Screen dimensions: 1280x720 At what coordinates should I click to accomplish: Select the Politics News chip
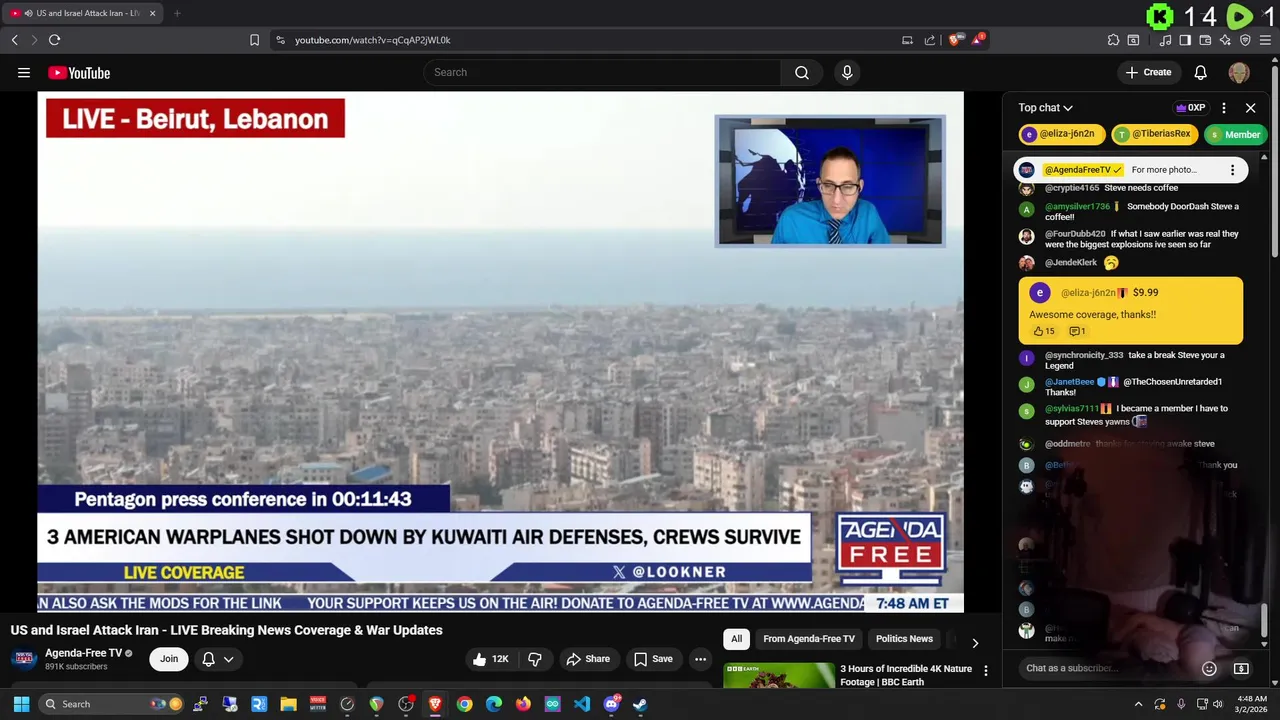click(904, 639)
